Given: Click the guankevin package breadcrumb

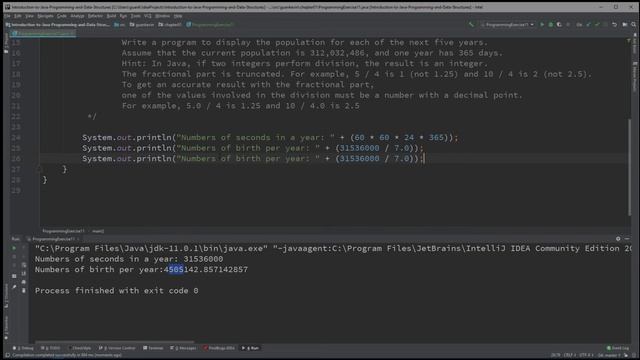Looking at the screenshot, I should 142,25.
